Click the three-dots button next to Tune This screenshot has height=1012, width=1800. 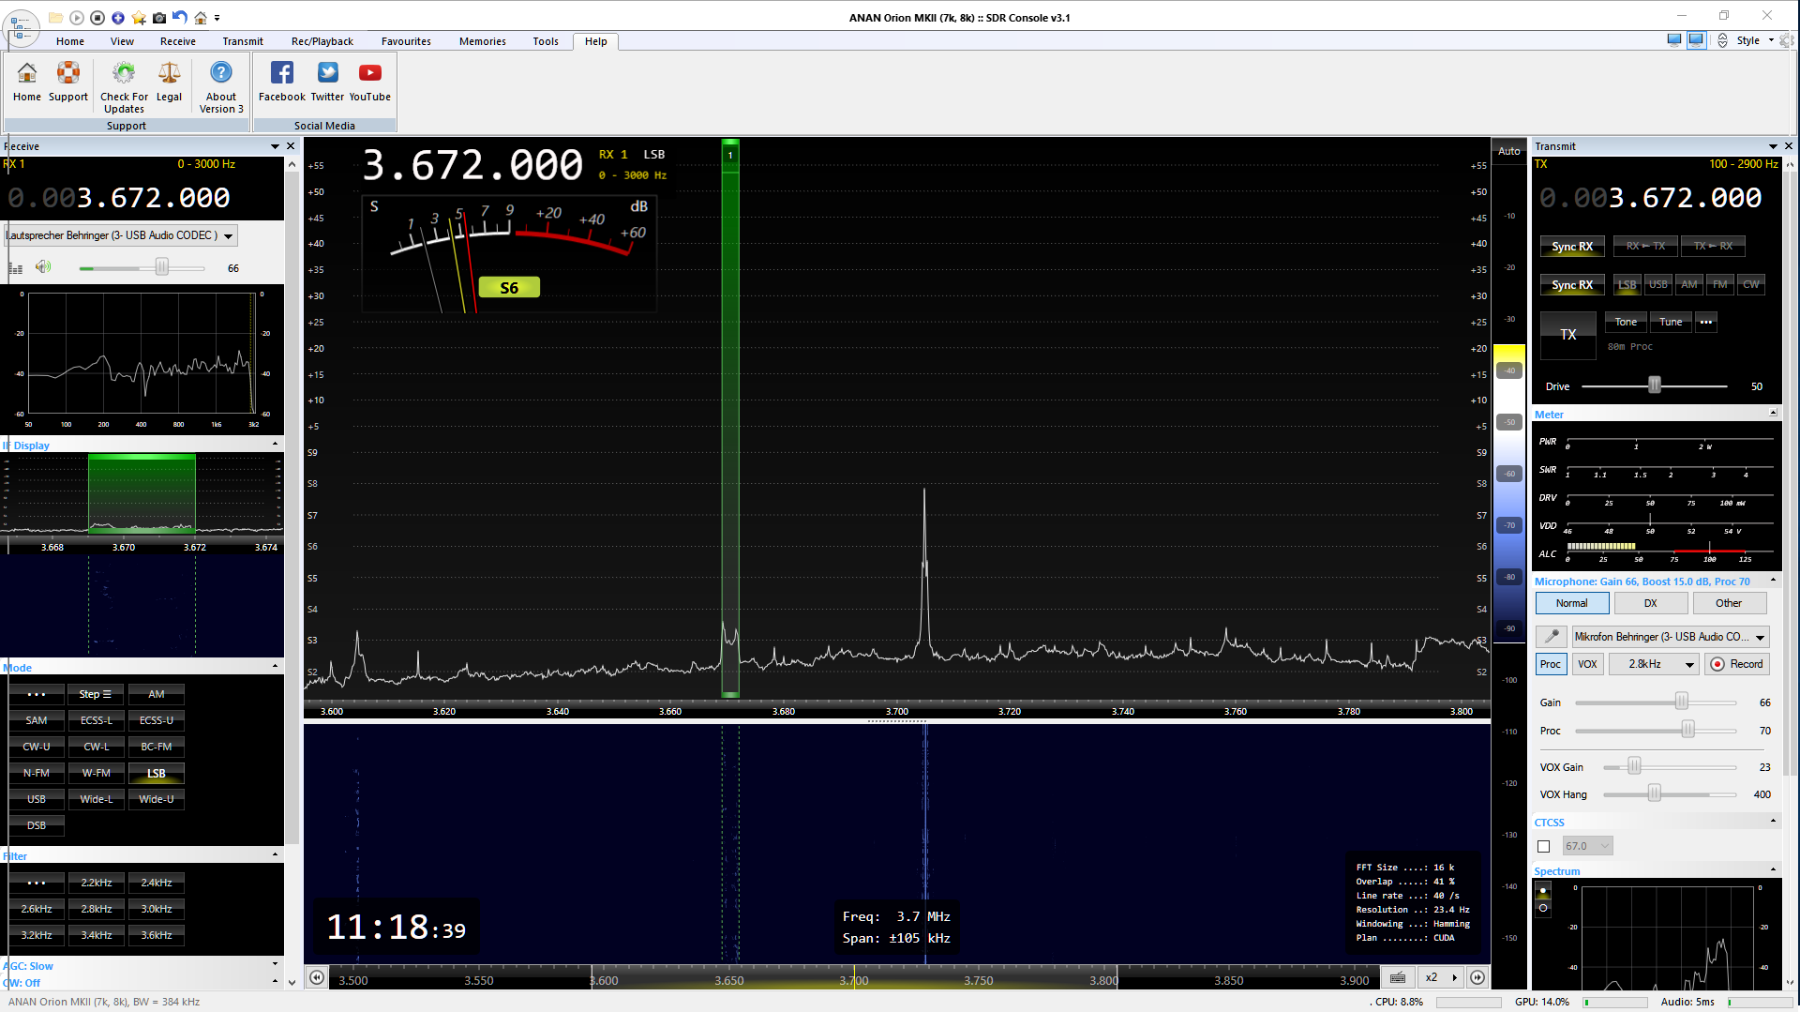click(x=1706, y=322)
